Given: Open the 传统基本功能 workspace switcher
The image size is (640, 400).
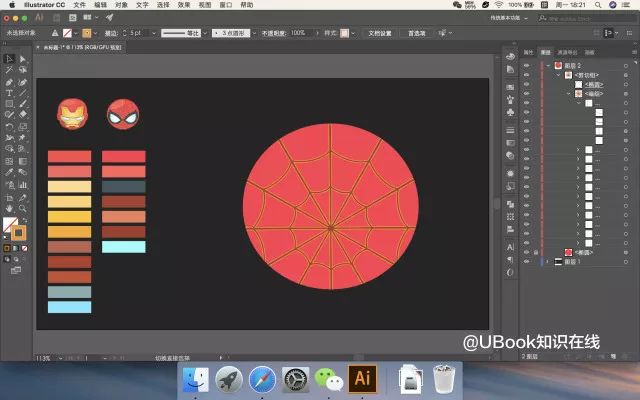Looking at the screenshot, I should 509,18.
